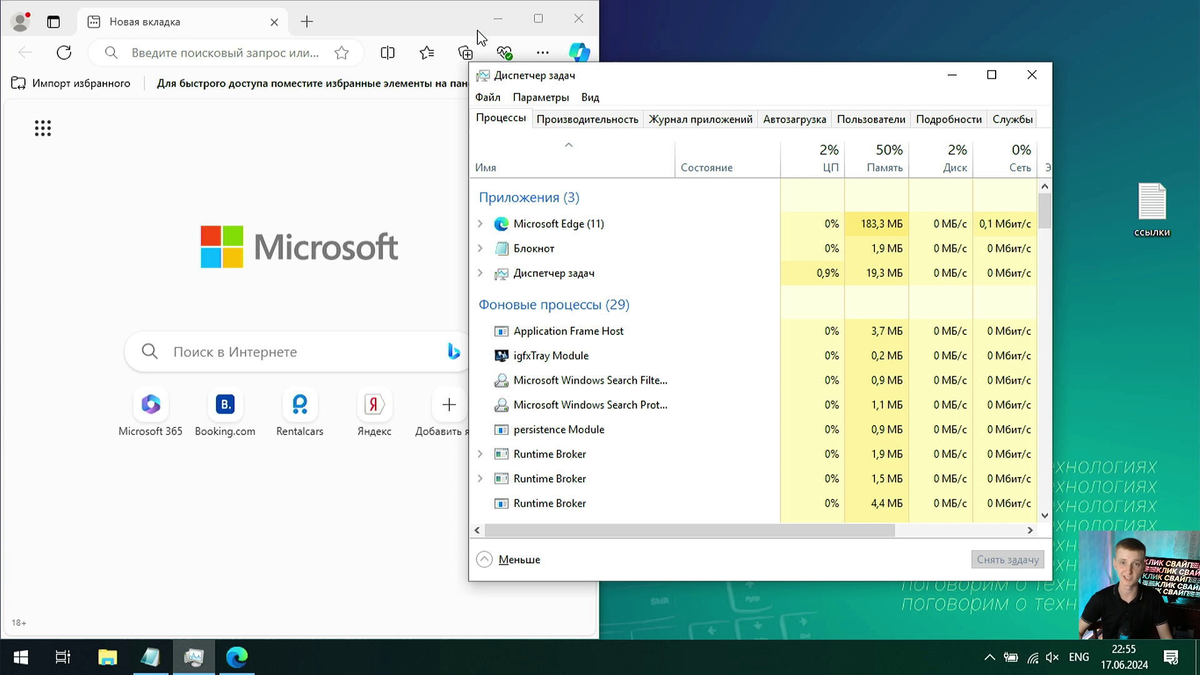Screen dimensions: 1200x675
Task: Click the ENG language indicator
Action: tap(1079, 657)
